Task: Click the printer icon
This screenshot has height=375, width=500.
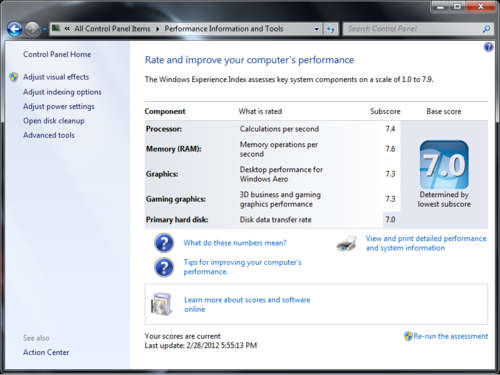Action: (347, 243)
